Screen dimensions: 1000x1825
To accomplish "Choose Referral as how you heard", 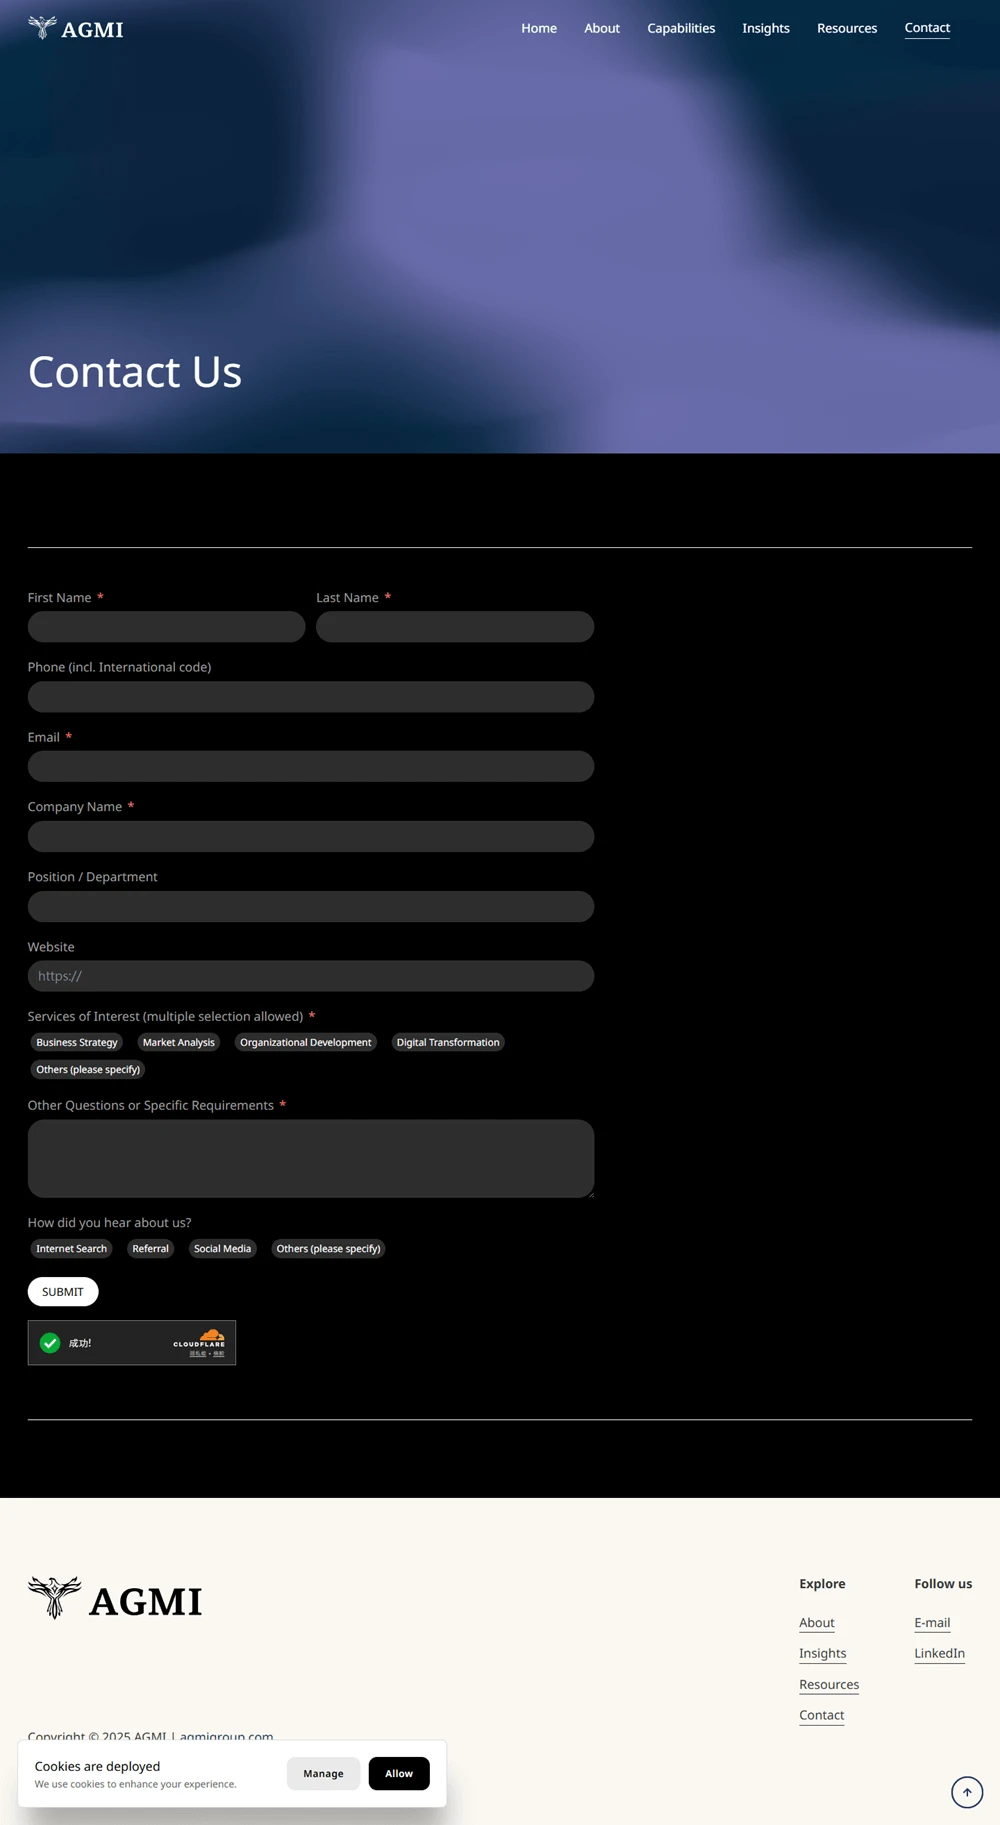I will click(x=150, y=1248).
